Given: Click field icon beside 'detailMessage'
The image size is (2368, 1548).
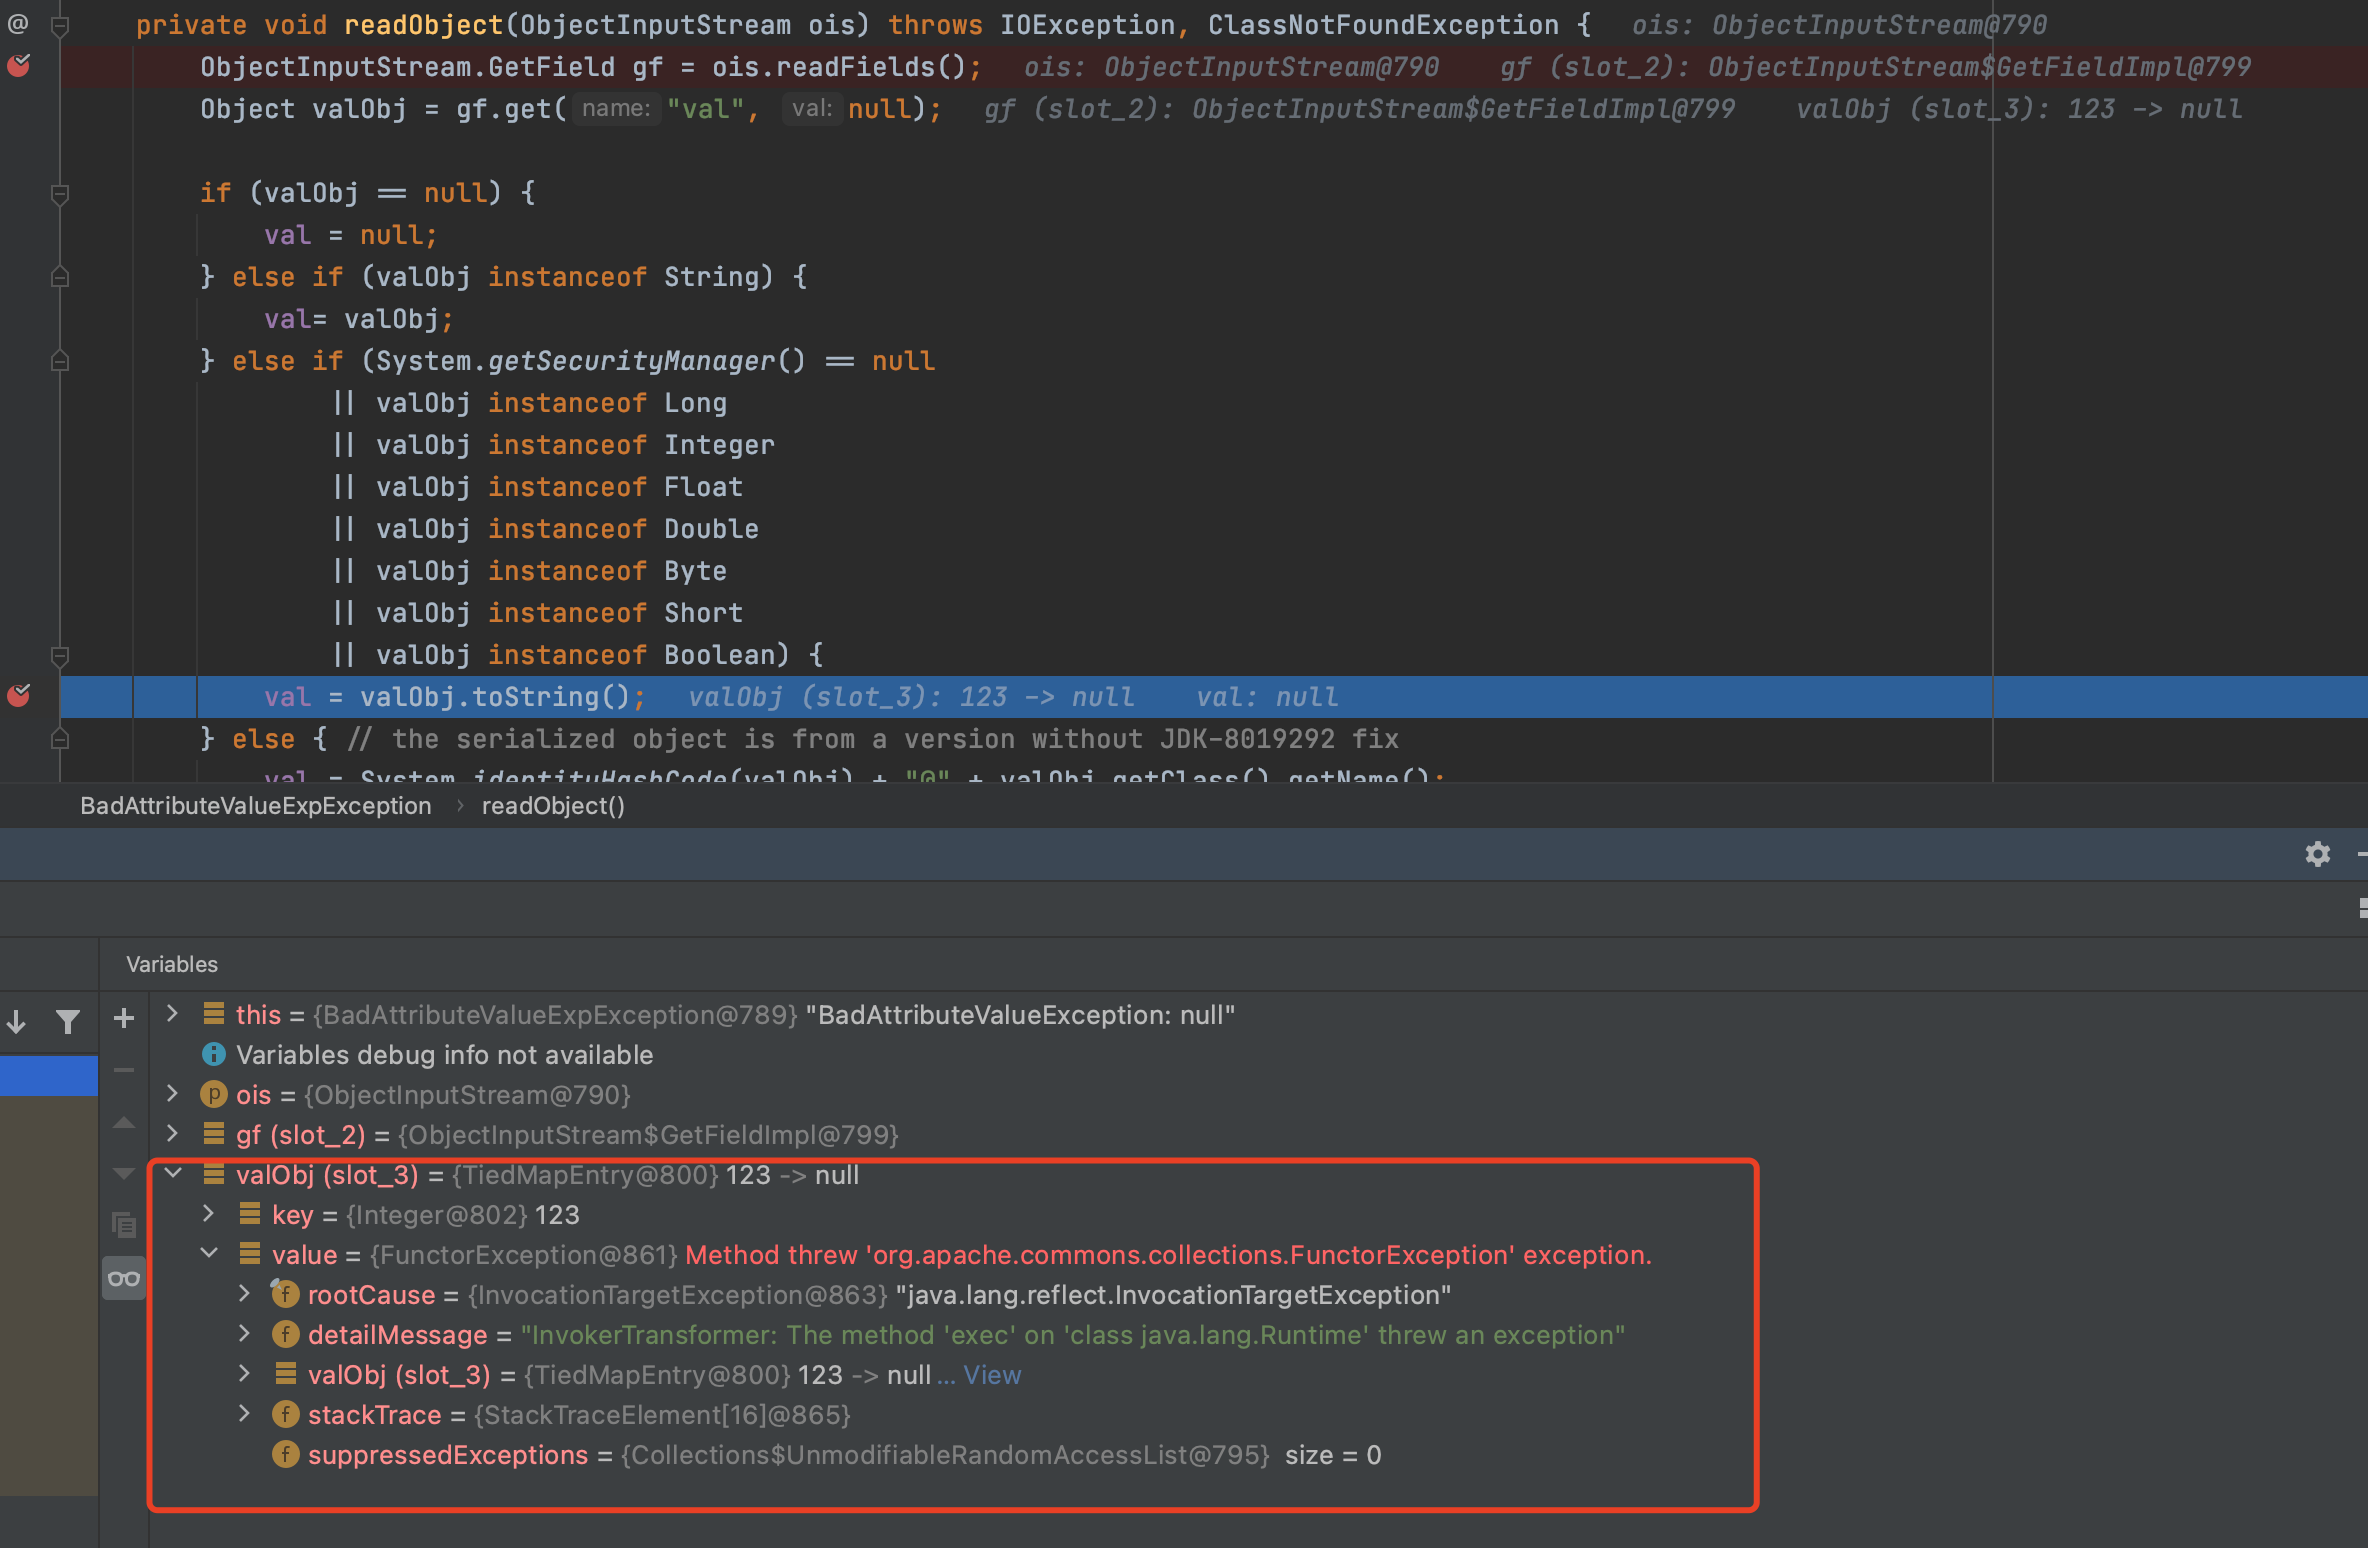Looking at the screenshot, I should click(x=285, y=1334).
